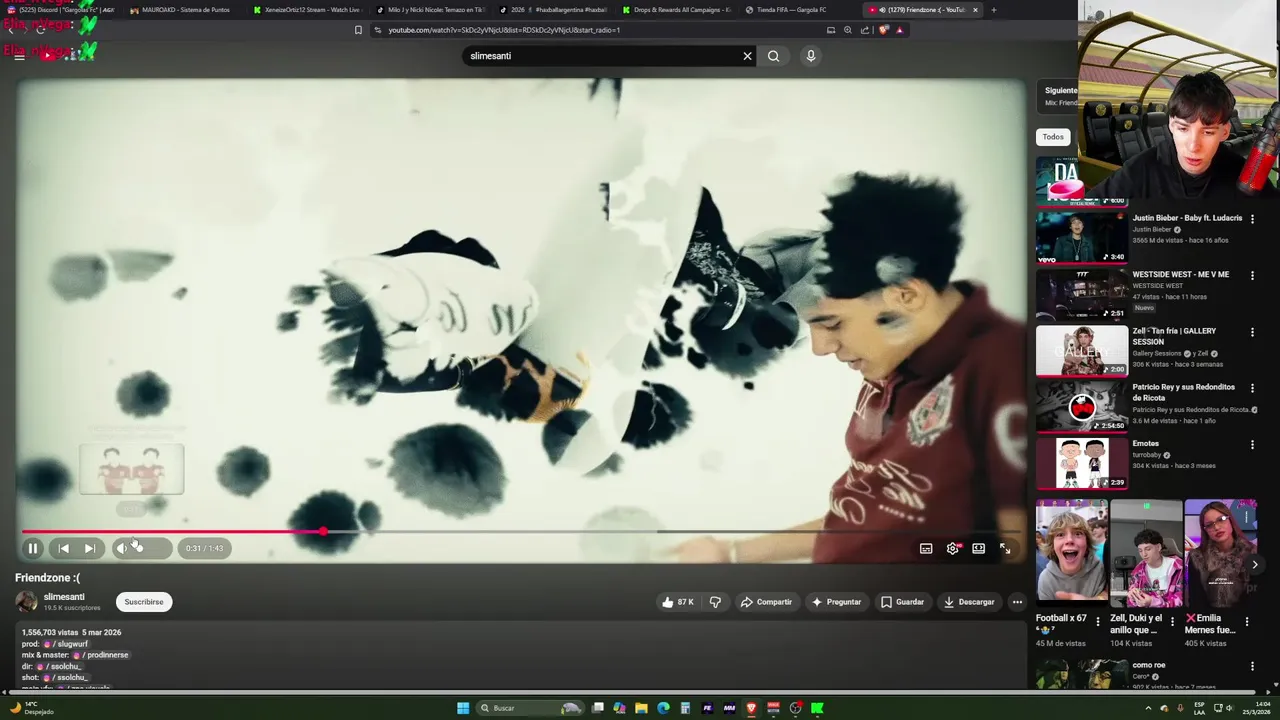This screenshot has height=720, width=1280.
Task: Open Football x 67 short
Action: point(1071,553)
